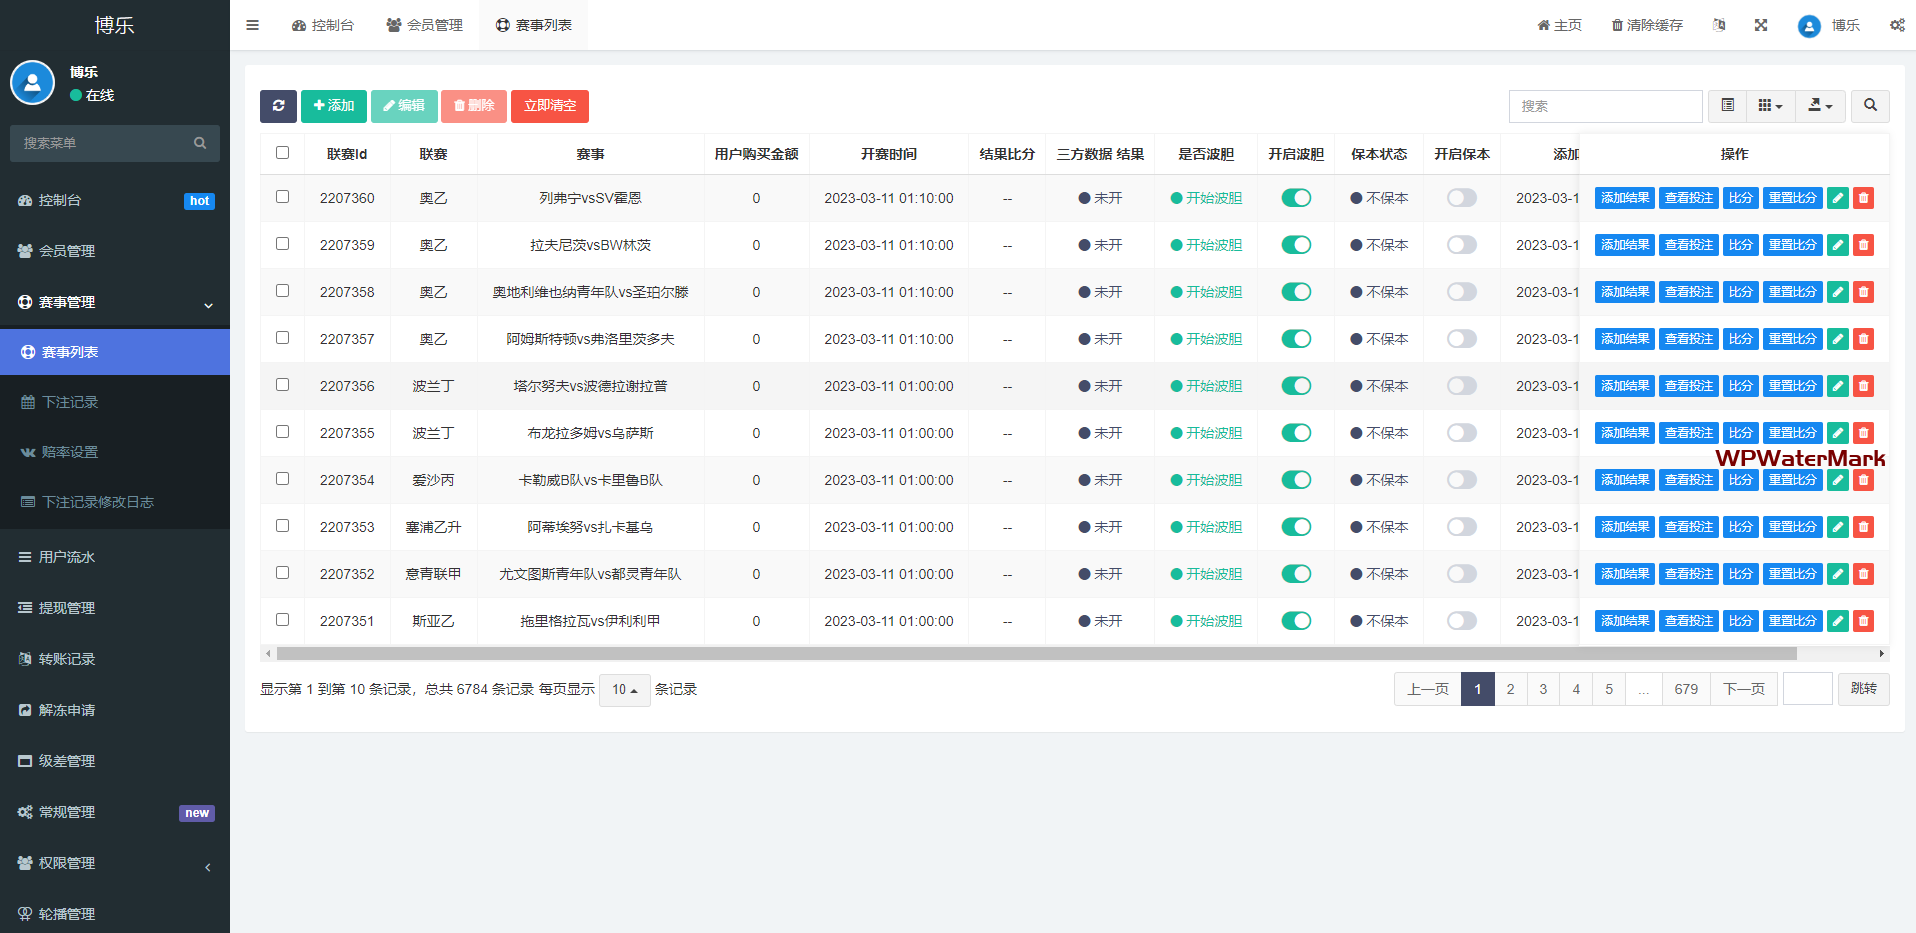Check the row 2207354 checkbox
Screen dimensions: 1916x933
click(282, 479)
